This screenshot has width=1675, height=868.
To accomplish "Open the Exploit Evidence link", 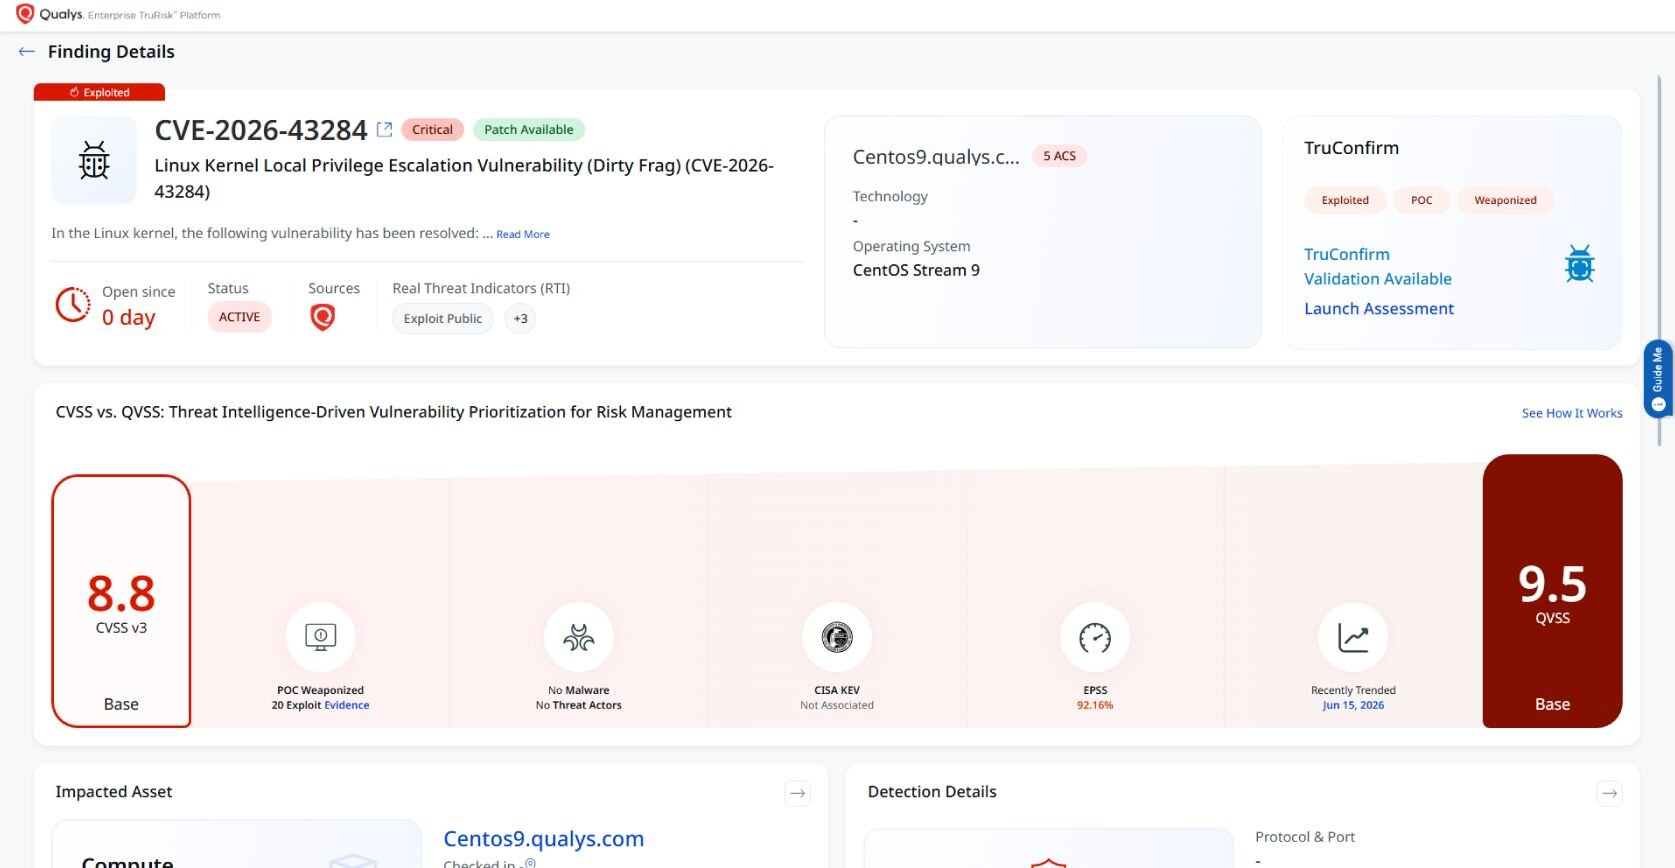I will click(346, 705).
